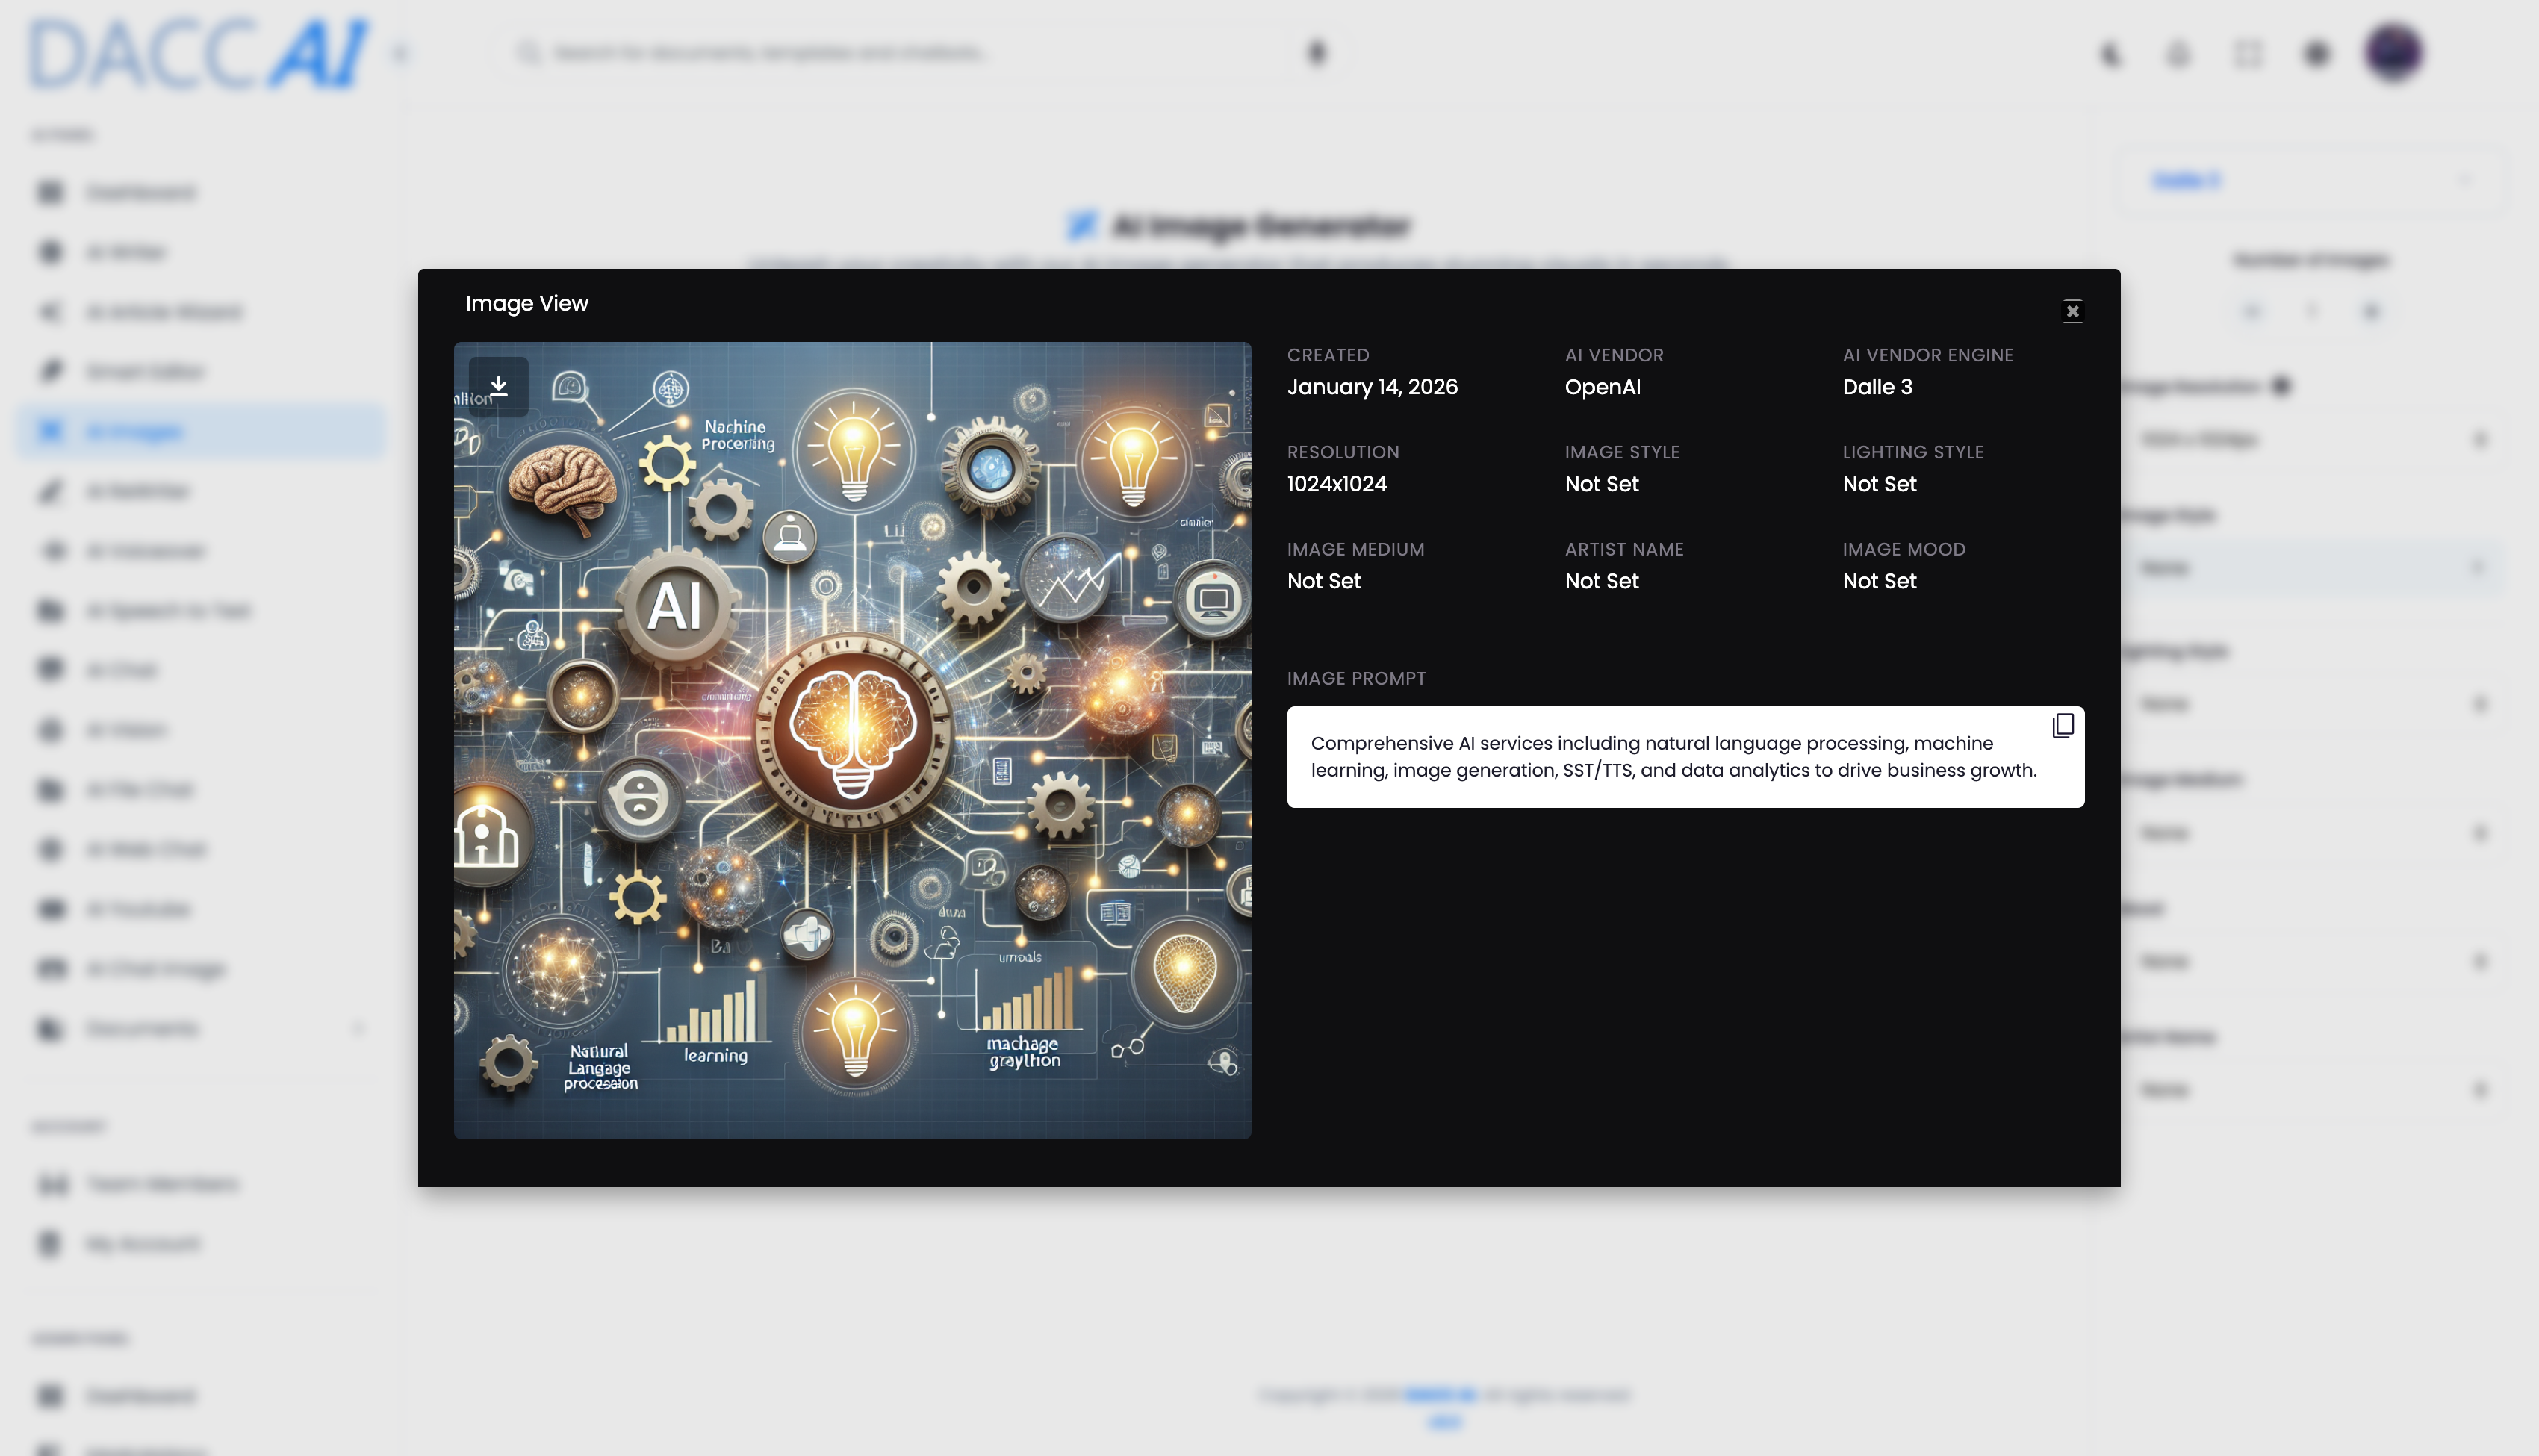Screen dimensions: 2539x1456
Task: Download the generated image
Action: click(x=498, y=386)
